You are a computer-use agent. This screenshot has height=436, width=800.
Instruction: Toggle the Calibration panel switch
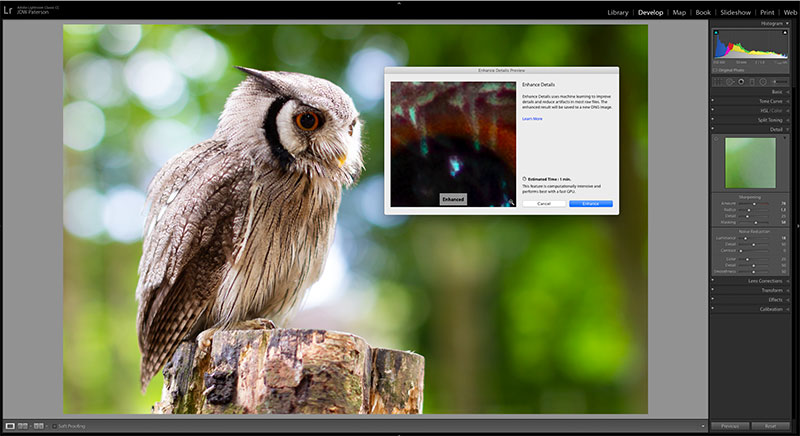(x=713, y=308)
